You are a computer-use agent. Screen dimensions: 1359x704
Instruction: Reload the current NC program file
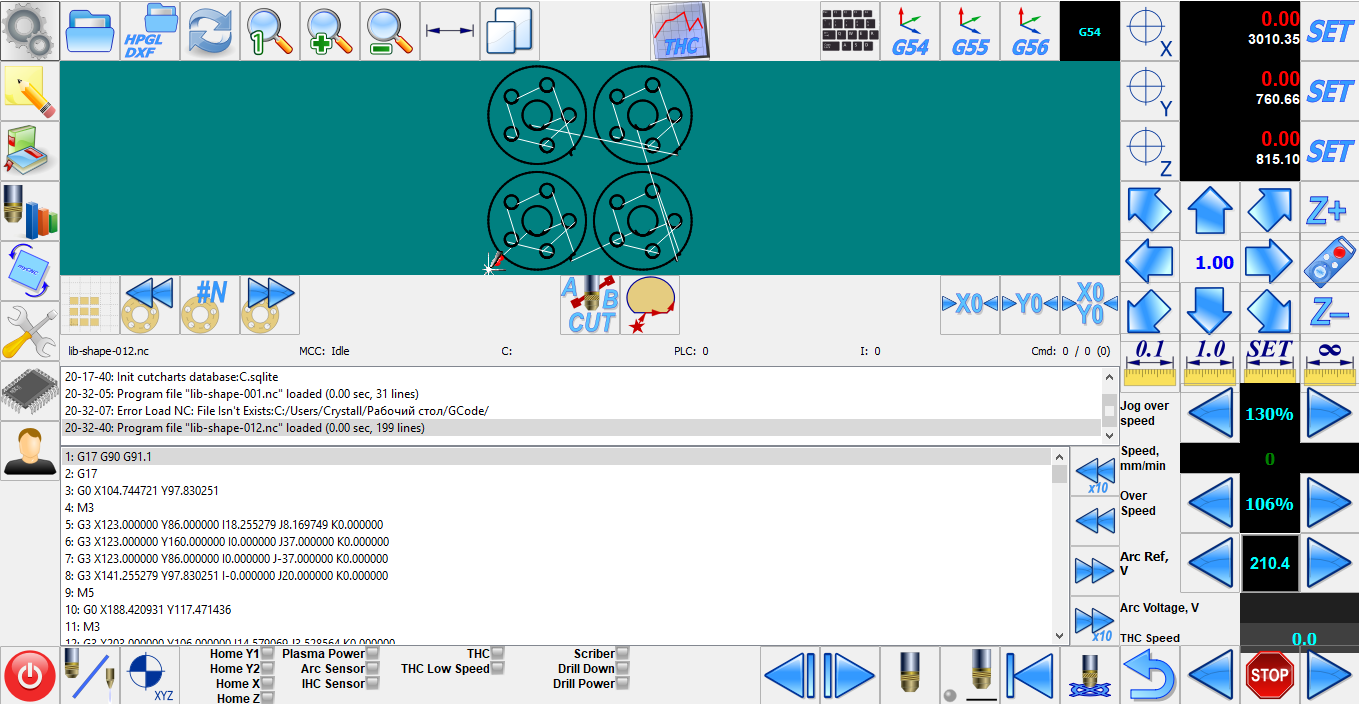(x=210, y=31)
